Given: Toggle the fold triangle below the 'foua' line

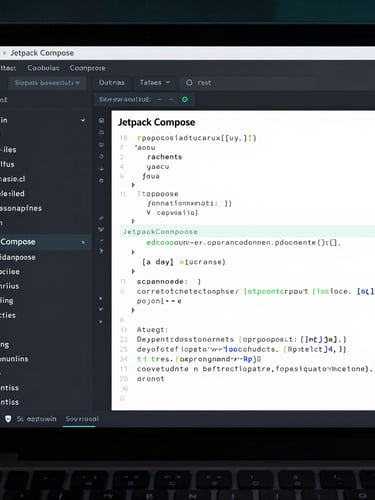Looking at the screenshot, I should [x=133, y=185].
